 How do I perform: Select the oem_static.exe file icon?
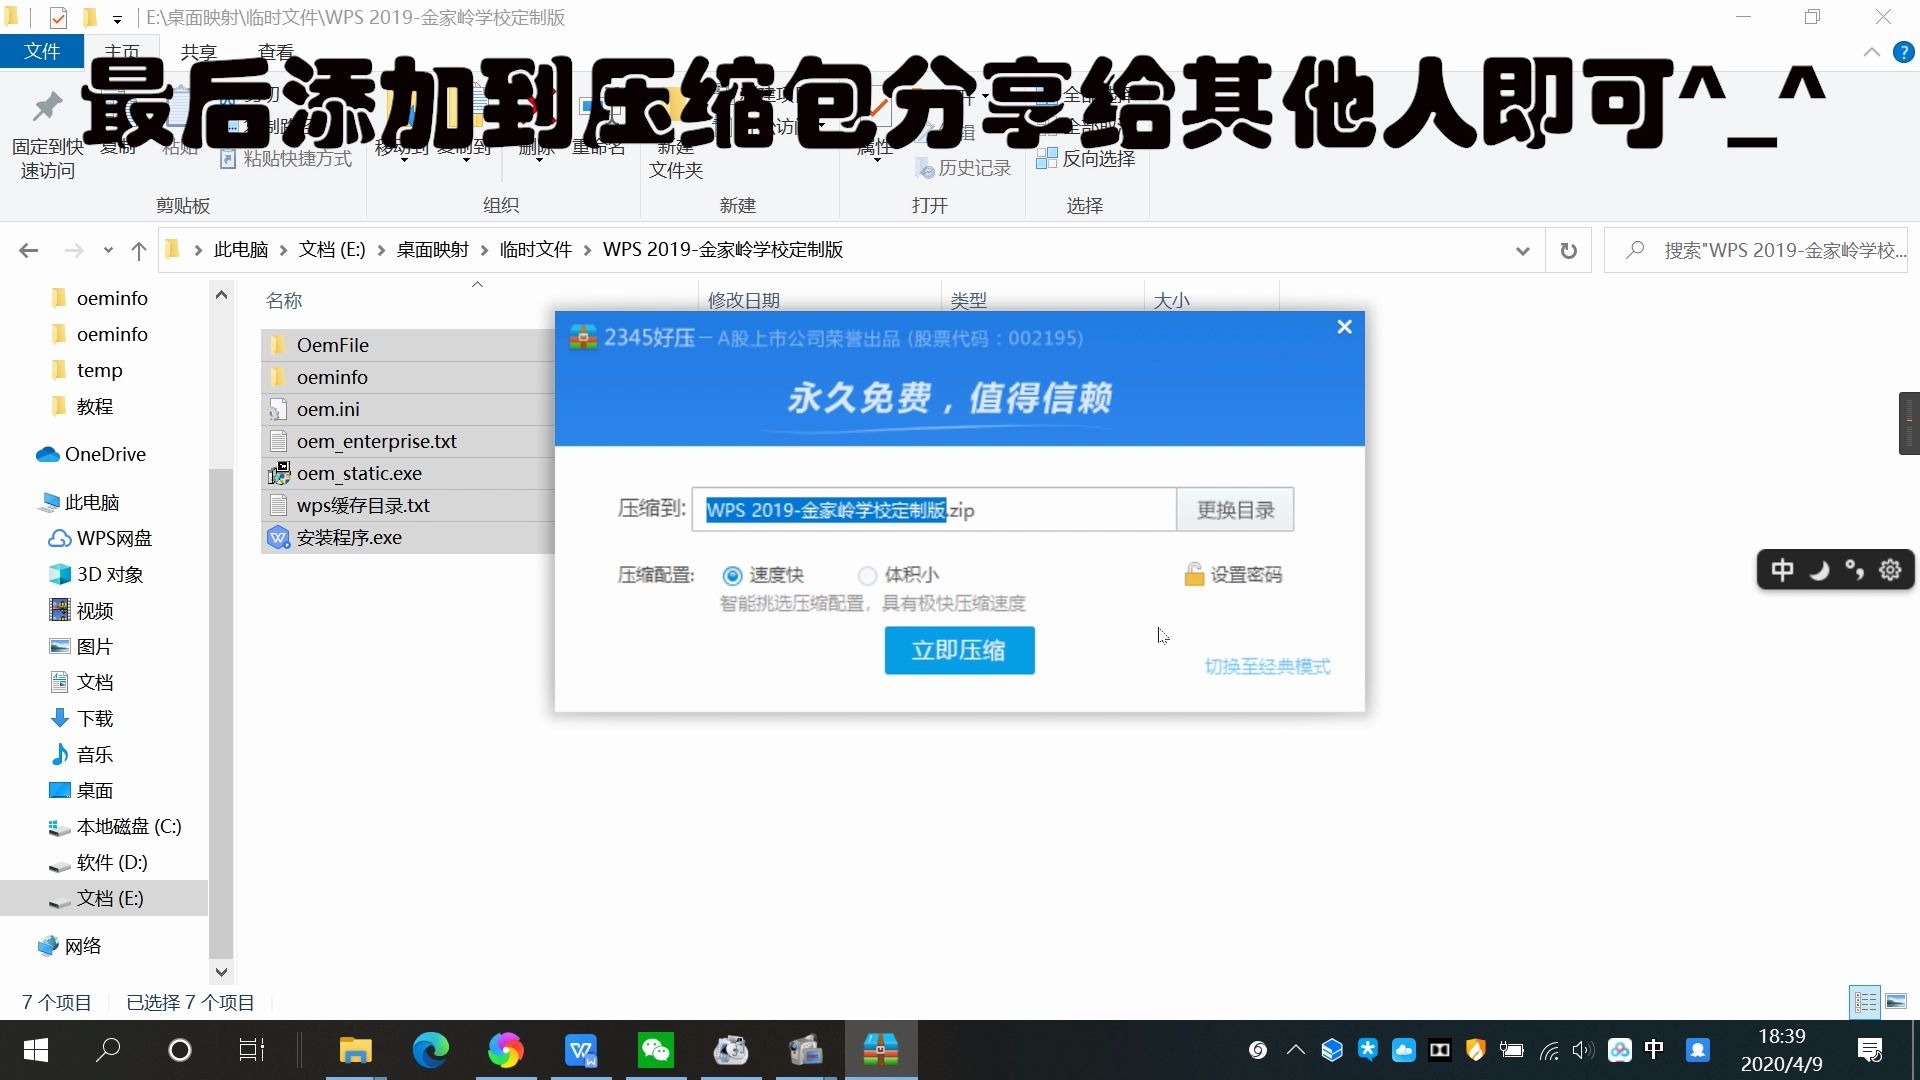[279, 473]
